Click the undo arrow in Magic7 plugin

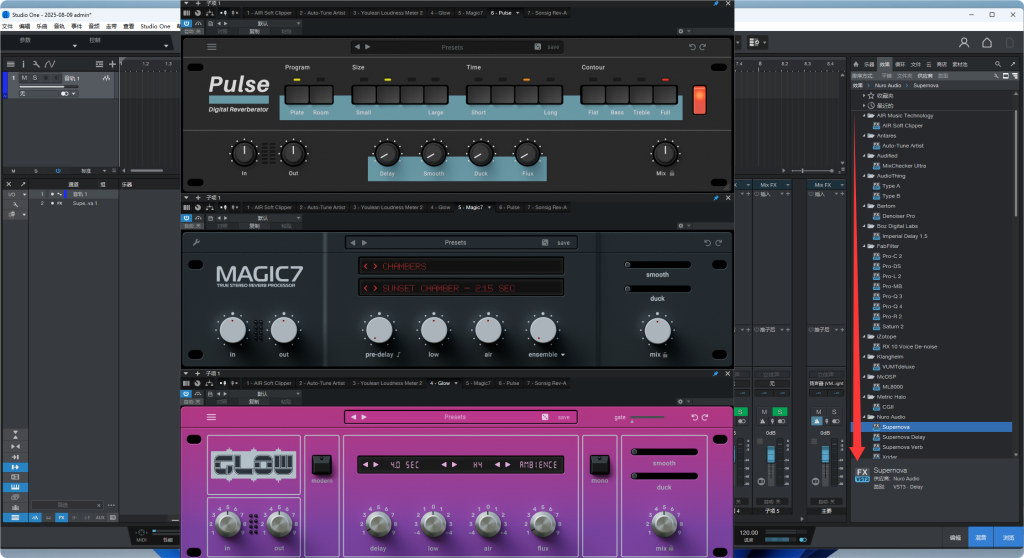coord(707,242)
